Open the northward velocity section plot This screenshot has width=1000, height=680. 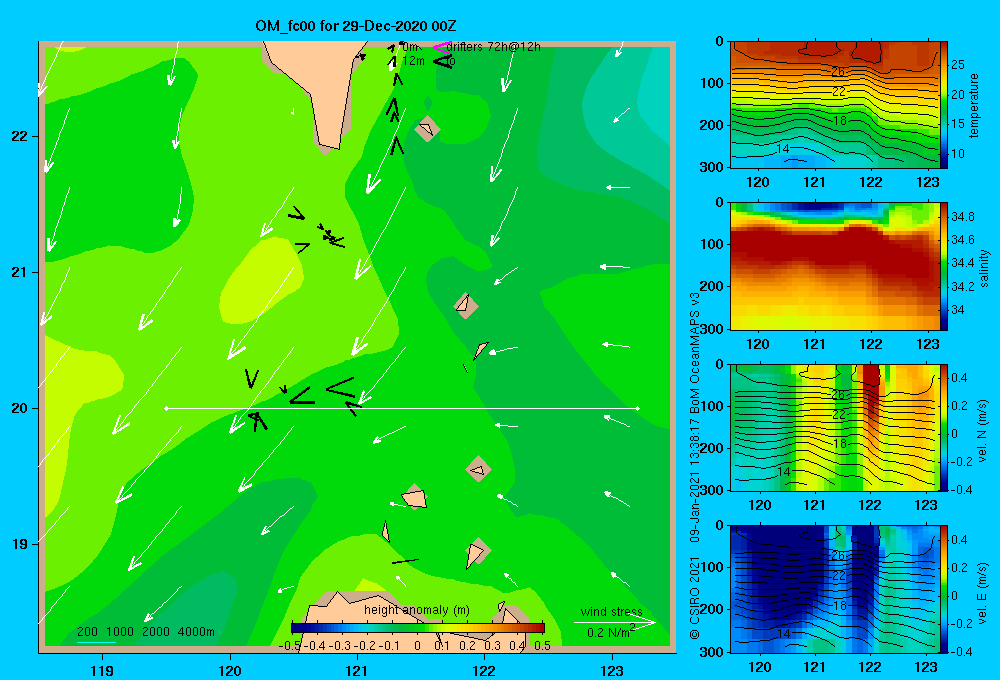tap(834, 428)
